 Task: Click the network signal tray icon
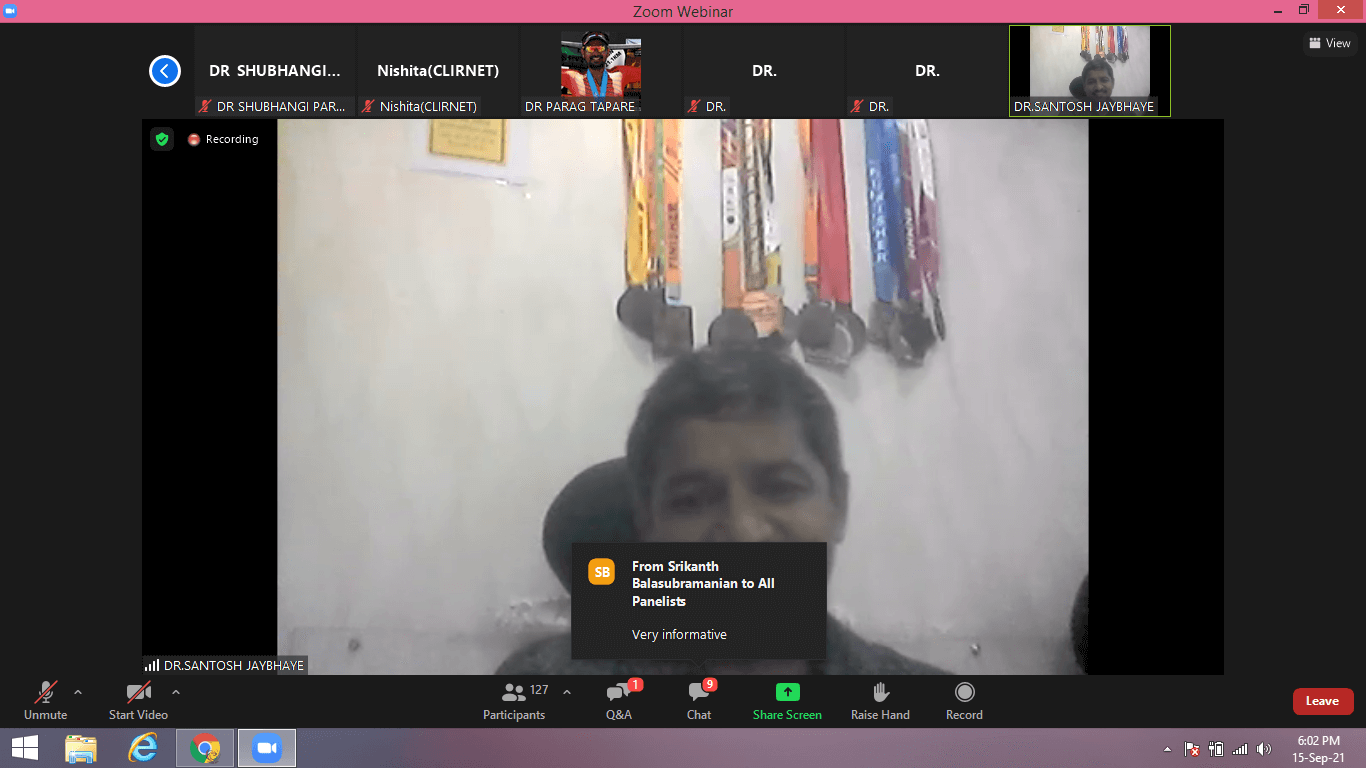1240,749
